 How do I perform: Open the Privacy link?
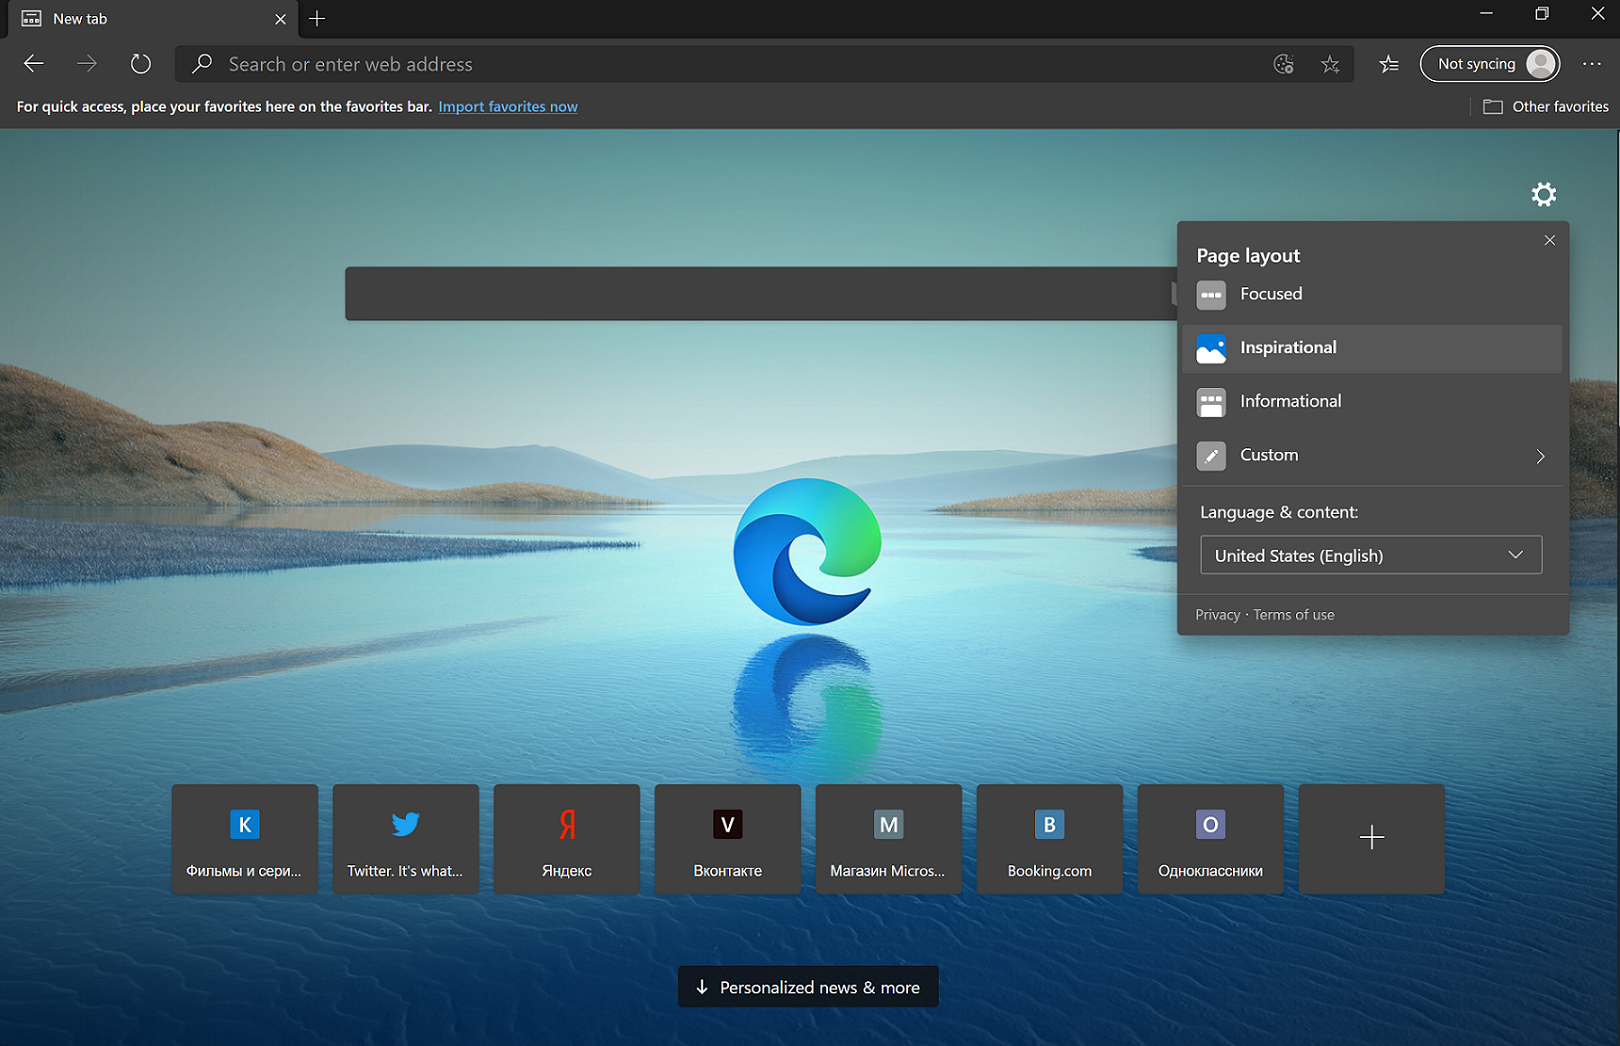click(x=1217, y=615)
